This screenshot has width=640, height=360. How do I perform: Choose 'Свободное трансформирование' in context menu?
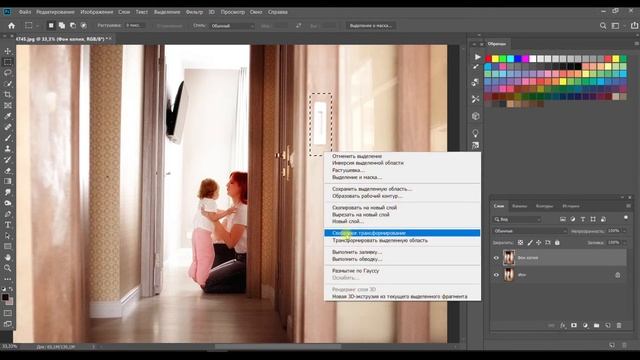tap(402, 233)
